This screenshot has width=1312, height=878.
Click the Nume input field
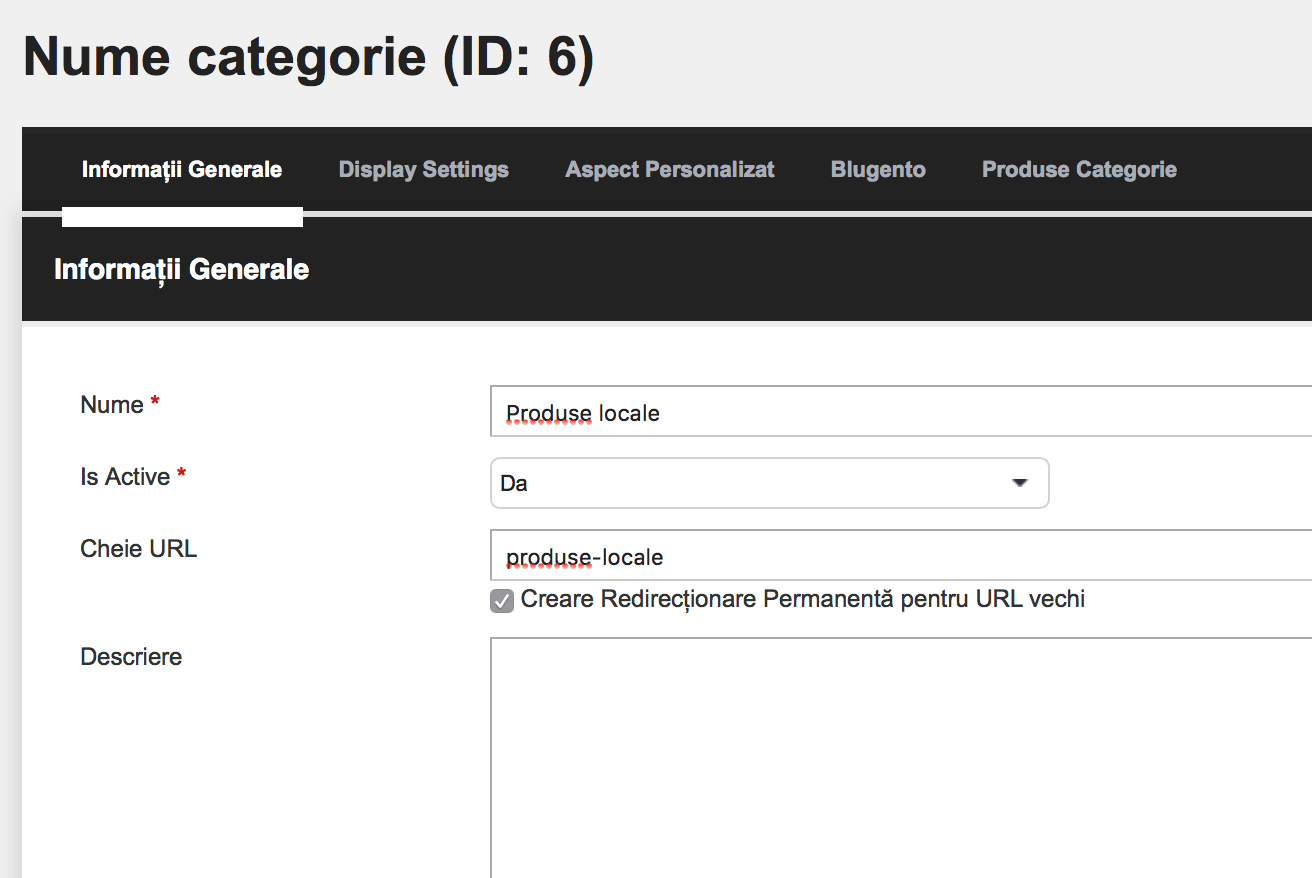(x=901, y=412)
